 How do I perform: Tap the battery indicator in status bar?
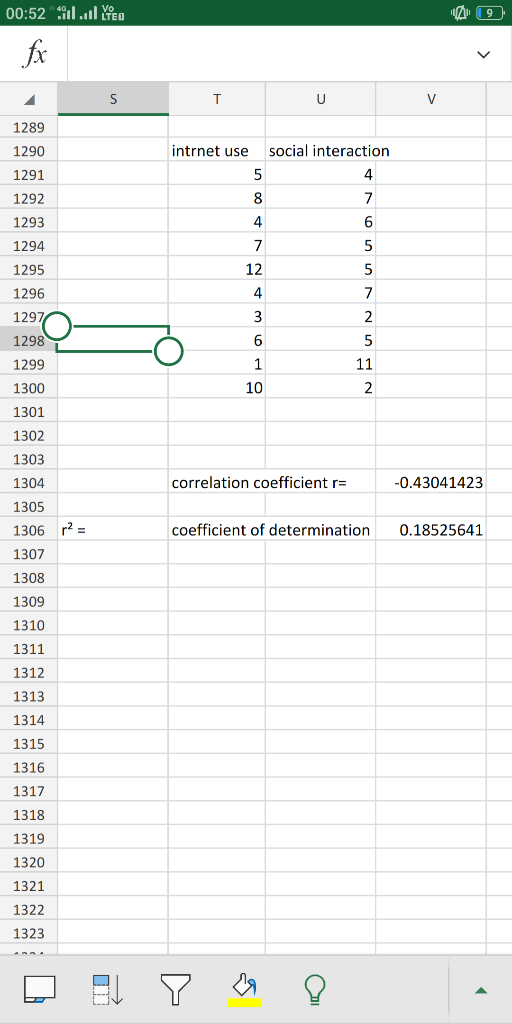click(488, 12)
